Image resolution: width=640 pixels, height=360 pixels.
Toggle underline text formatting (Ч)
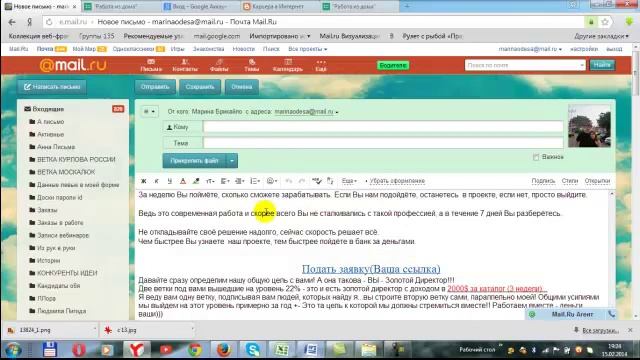click(169, 181)
